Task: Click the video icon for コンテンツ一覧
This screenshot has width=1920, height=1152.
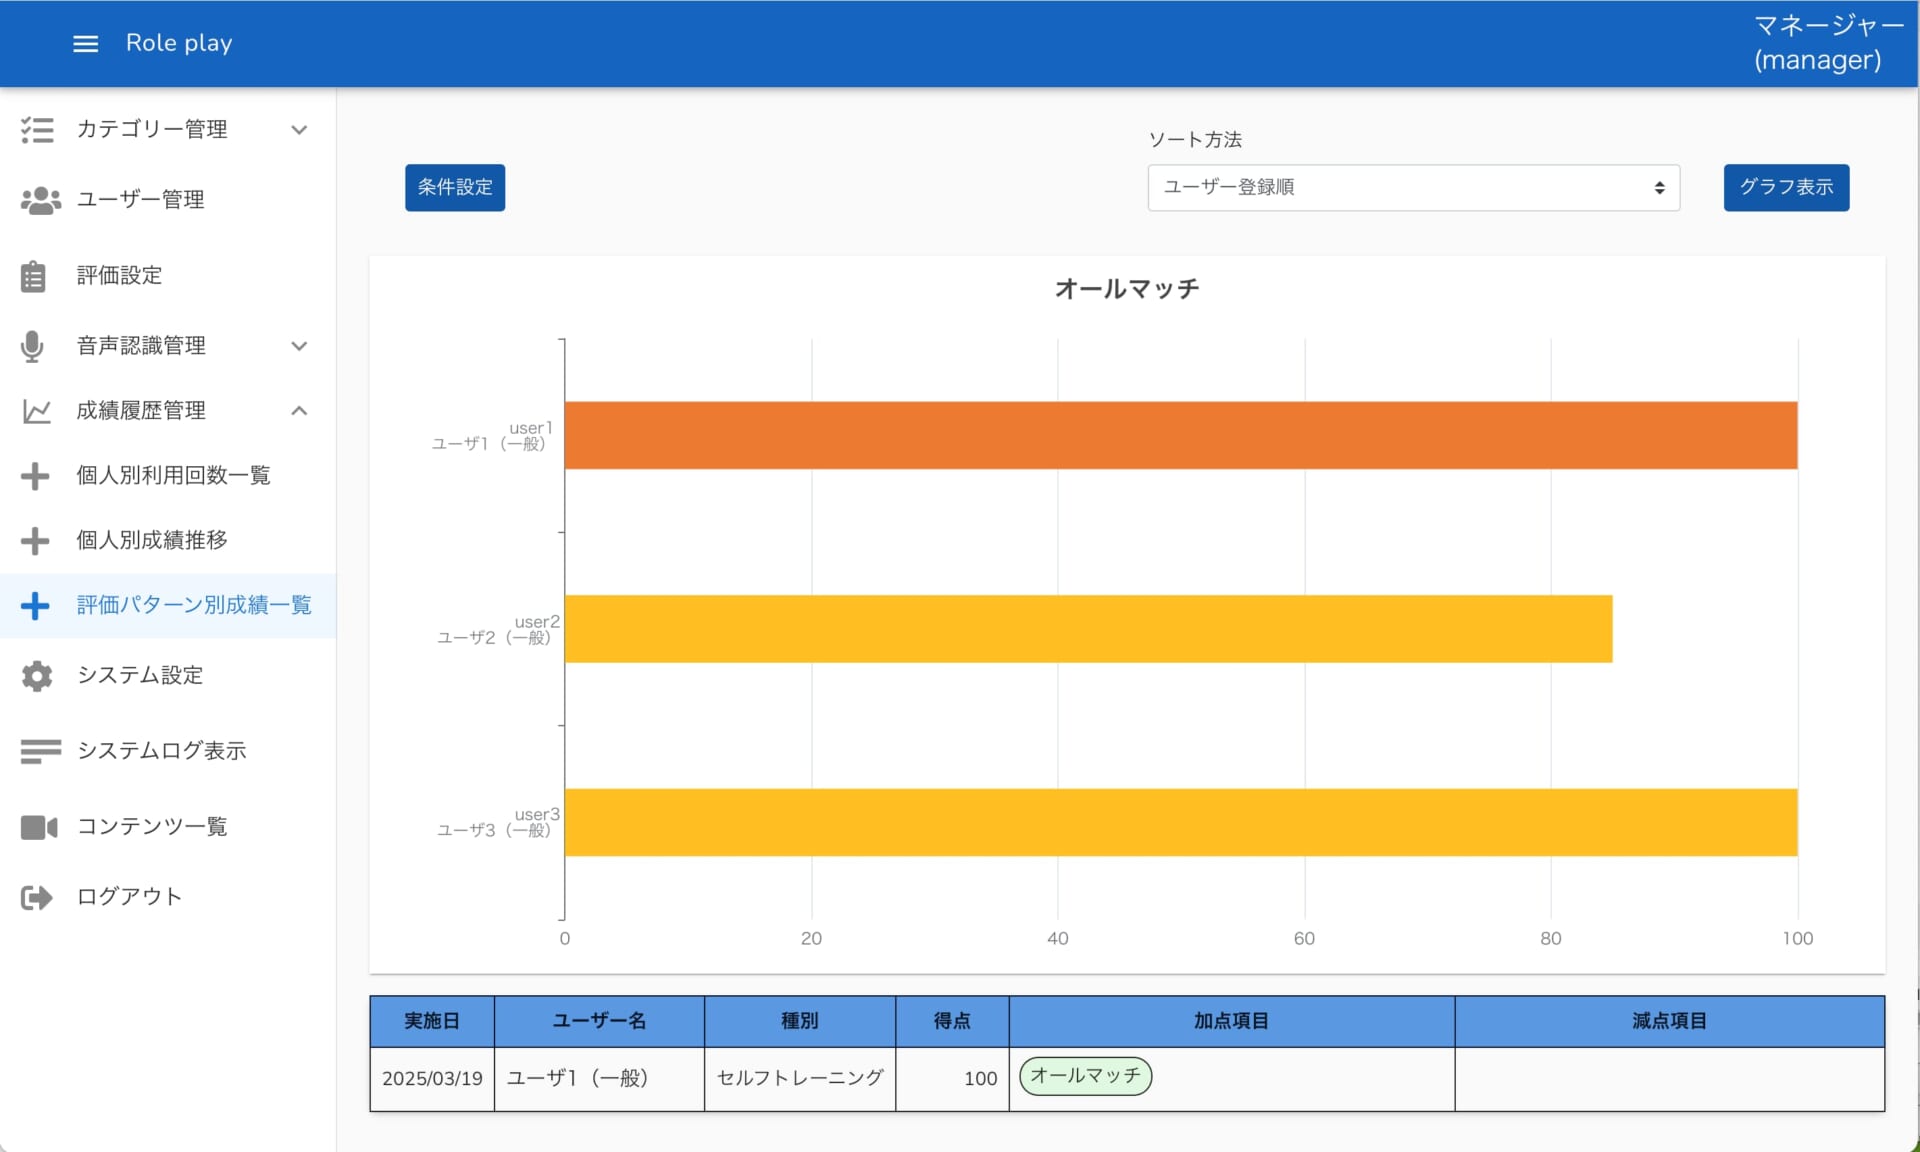Action: click(x=38, y=826)
